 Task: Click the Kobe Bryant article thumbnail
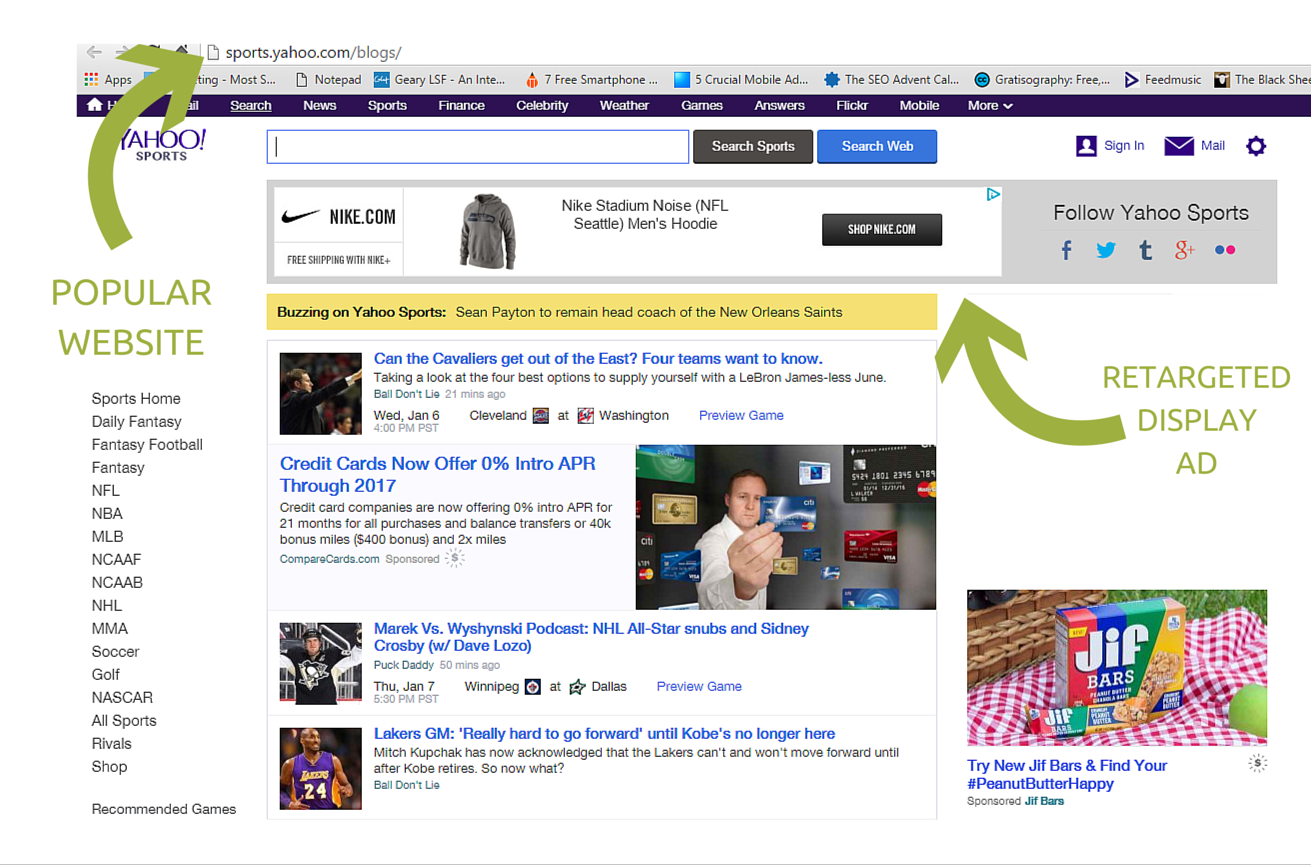coord(320,768)
